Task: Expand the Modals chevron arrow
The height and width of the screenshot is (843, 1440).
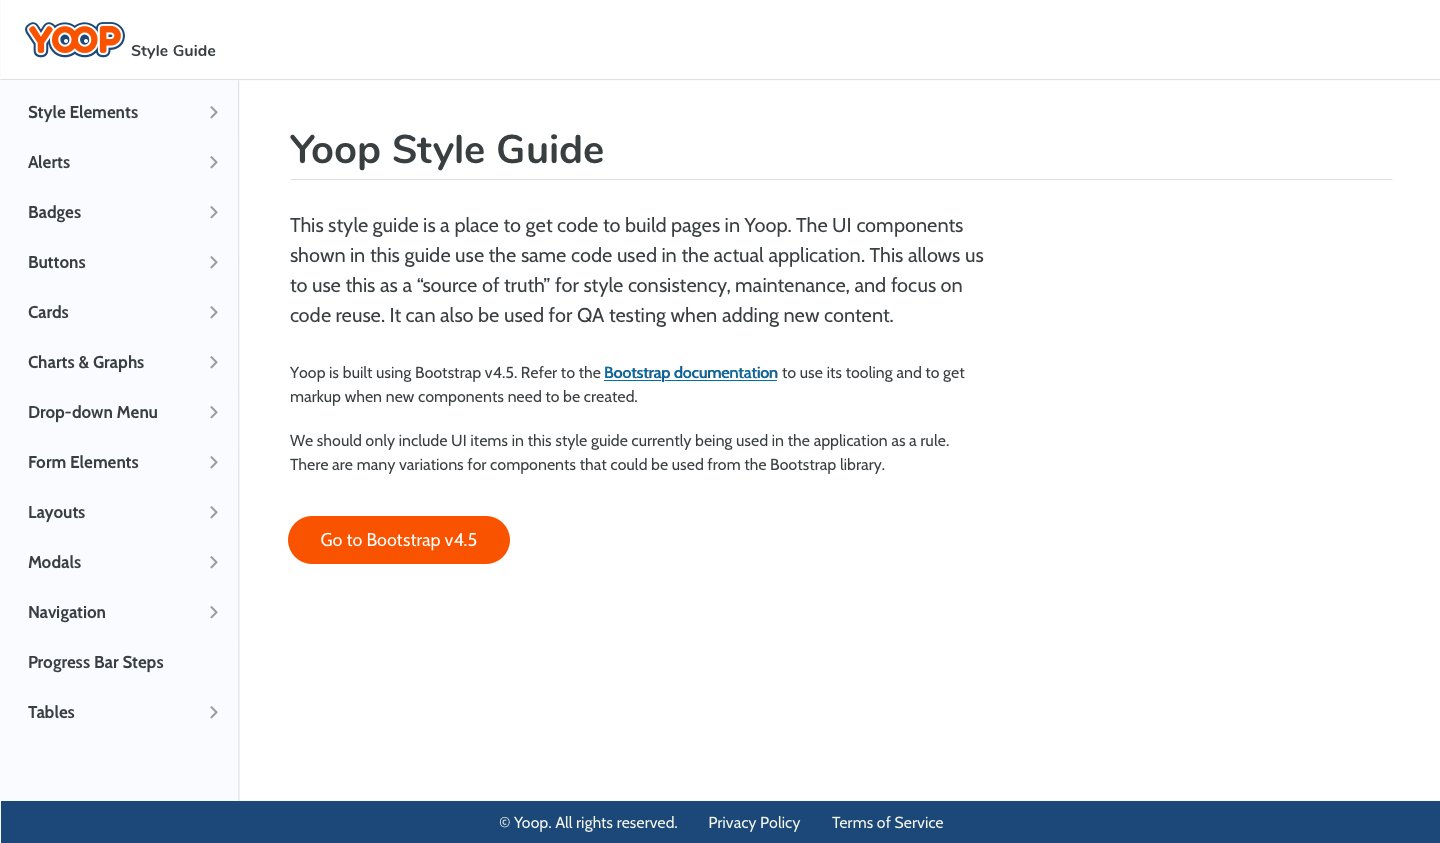Action: pyautogui.click(x=213, y=562)
